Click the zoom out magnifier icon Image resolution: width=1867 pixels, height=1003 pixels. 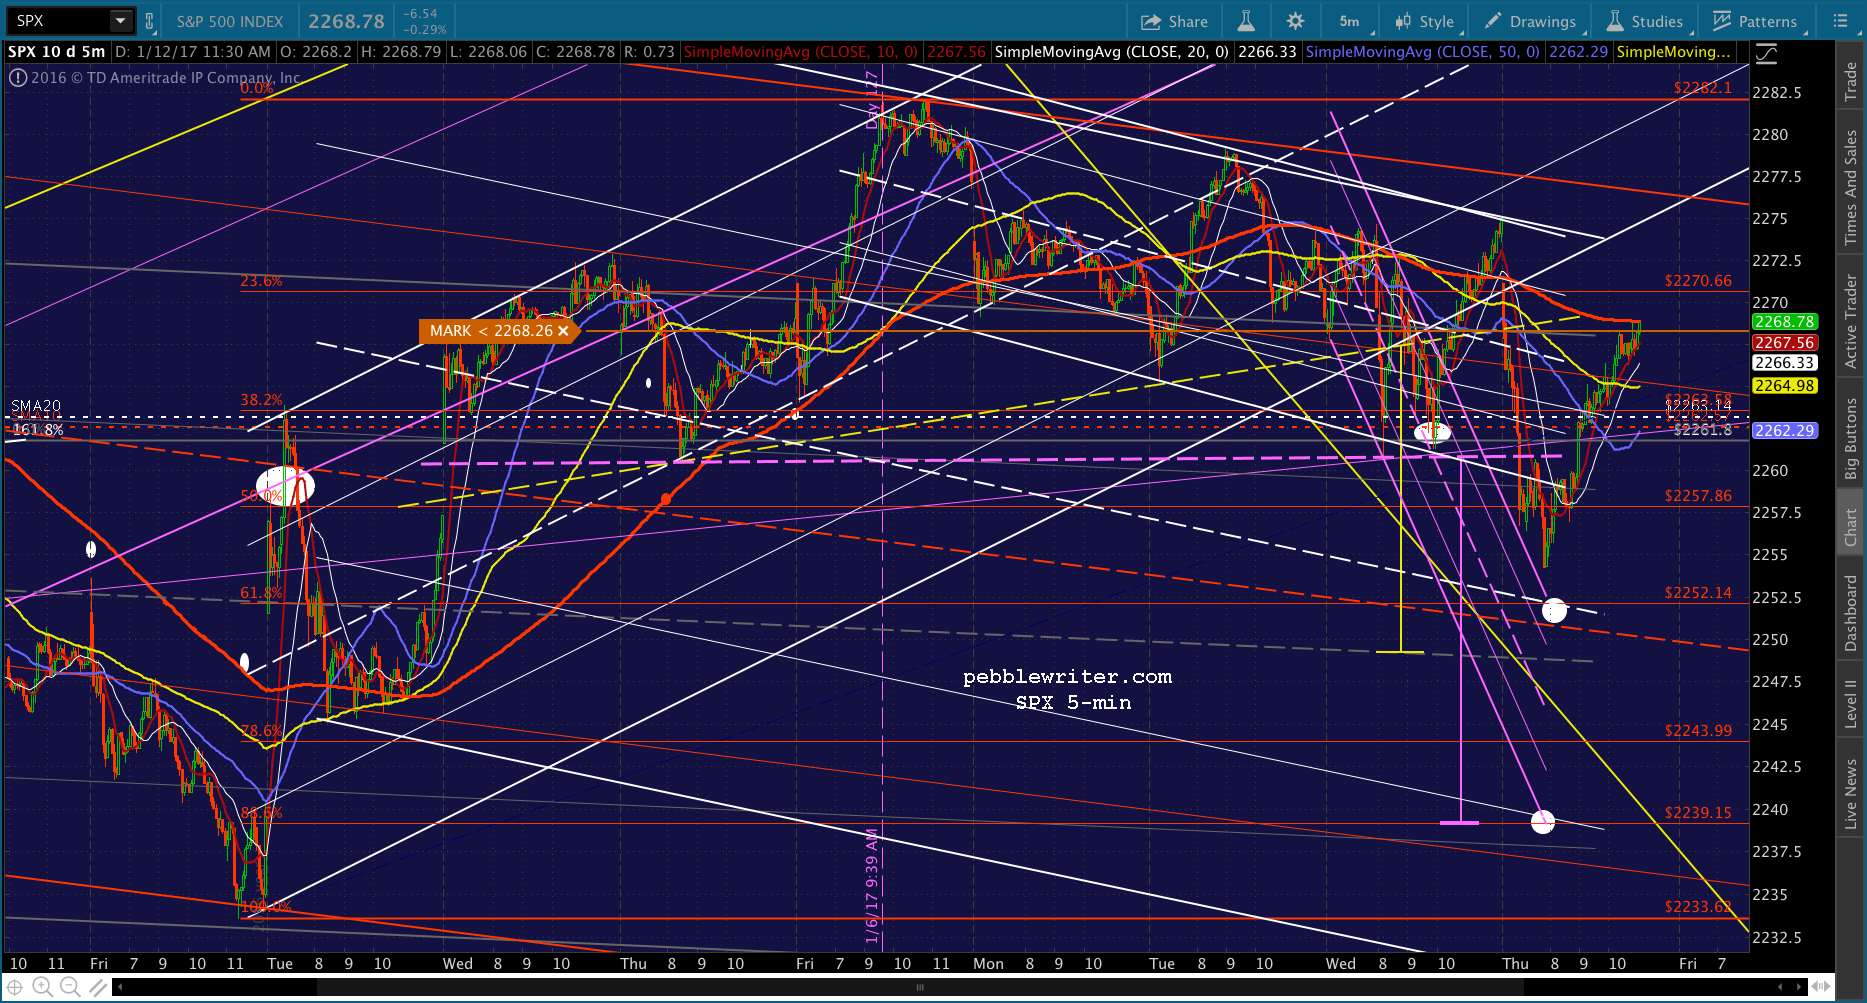tap(70, 987)
